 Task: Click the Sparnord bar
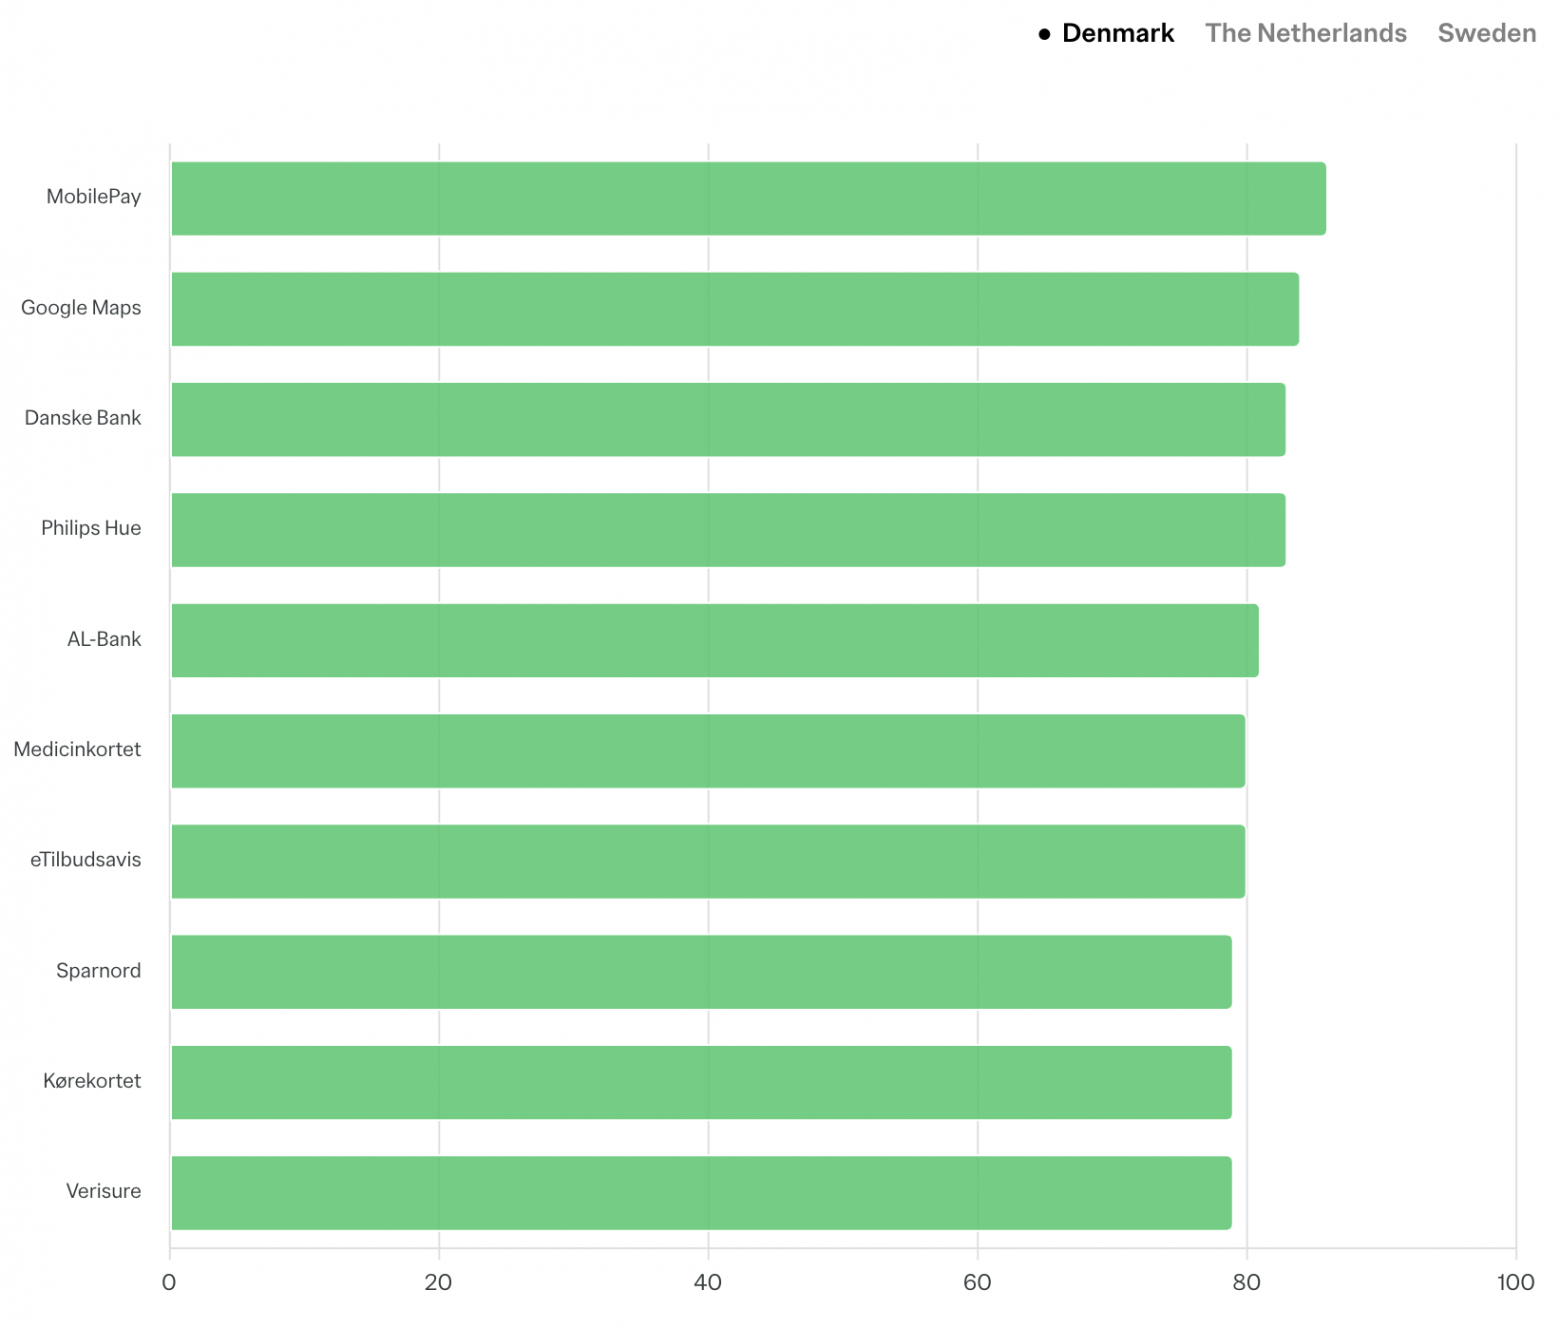[x=701, y=972]
